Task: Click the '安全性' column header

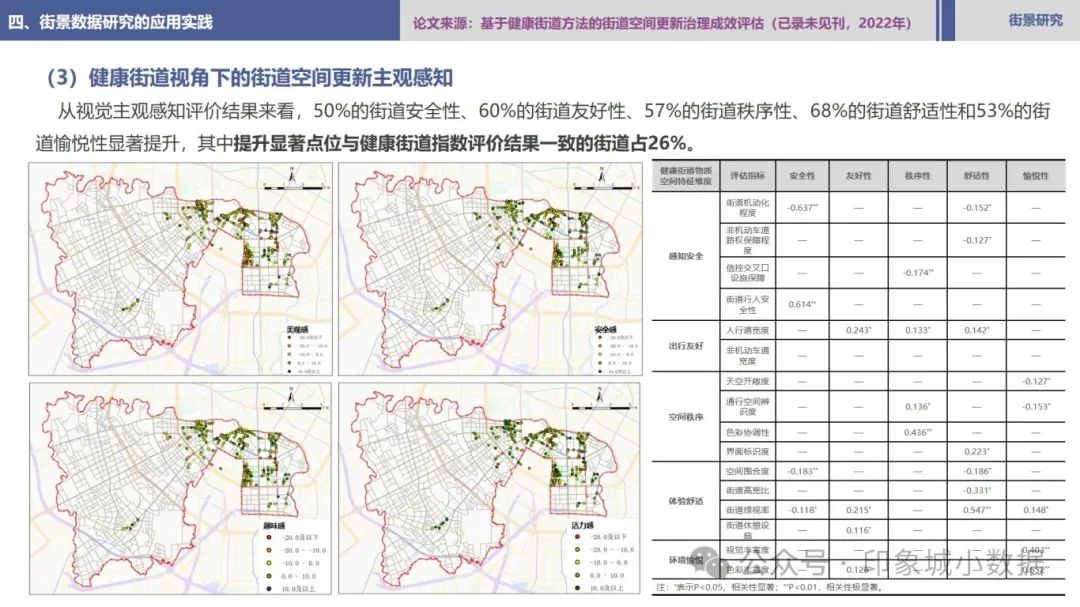Action: pyautogui.click(x=802, y=176)
